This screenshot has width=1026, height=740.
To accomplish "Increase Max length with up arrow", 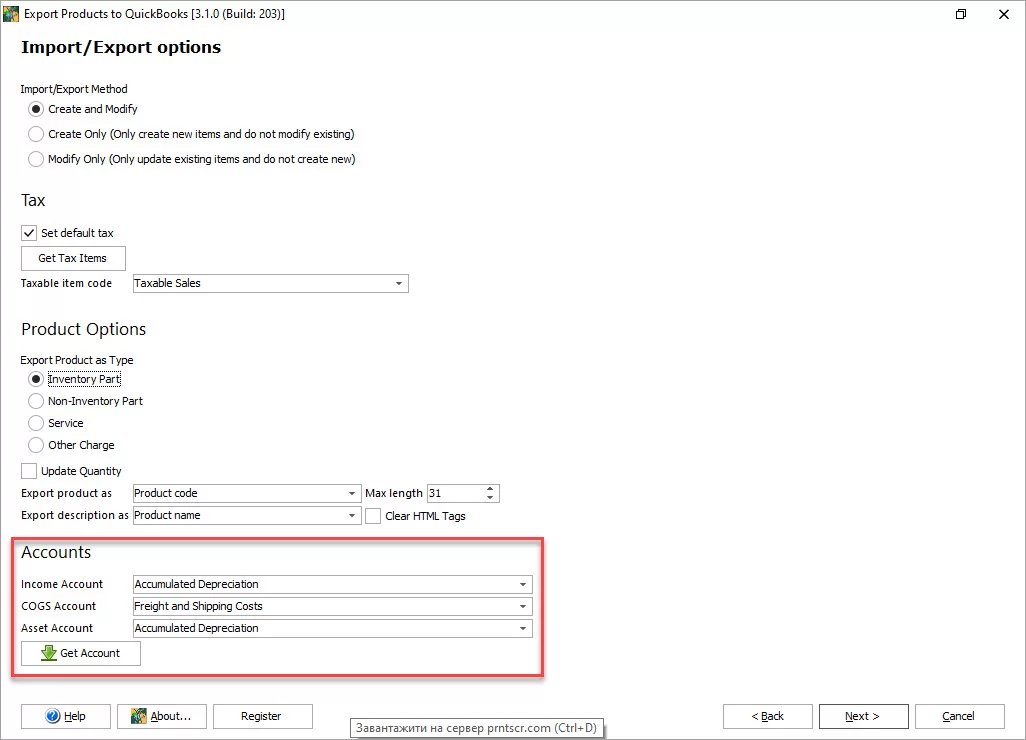I will pyautogui.click(x=490, y=489).
